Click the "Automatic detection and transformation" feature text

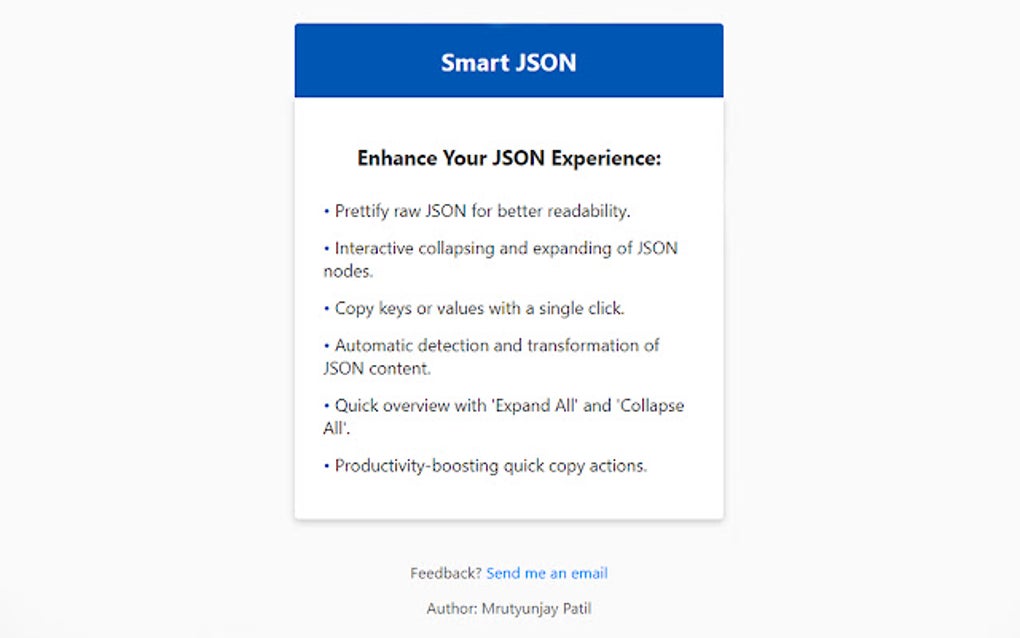point(497,345)
